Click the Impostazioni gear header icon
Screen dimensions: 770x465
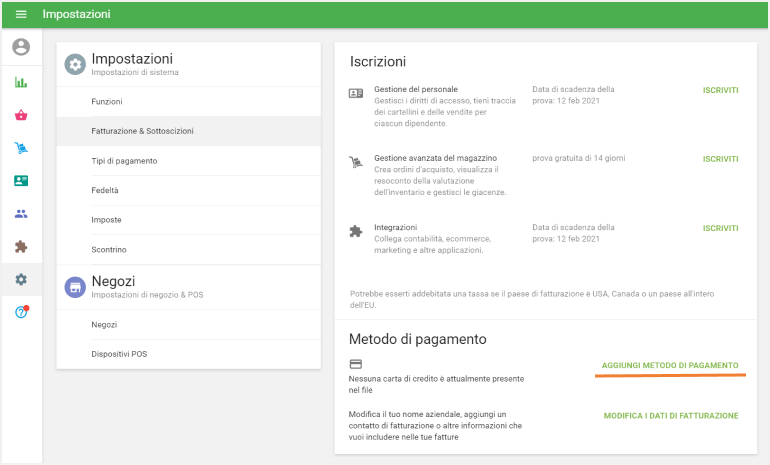tap(75, 64)
